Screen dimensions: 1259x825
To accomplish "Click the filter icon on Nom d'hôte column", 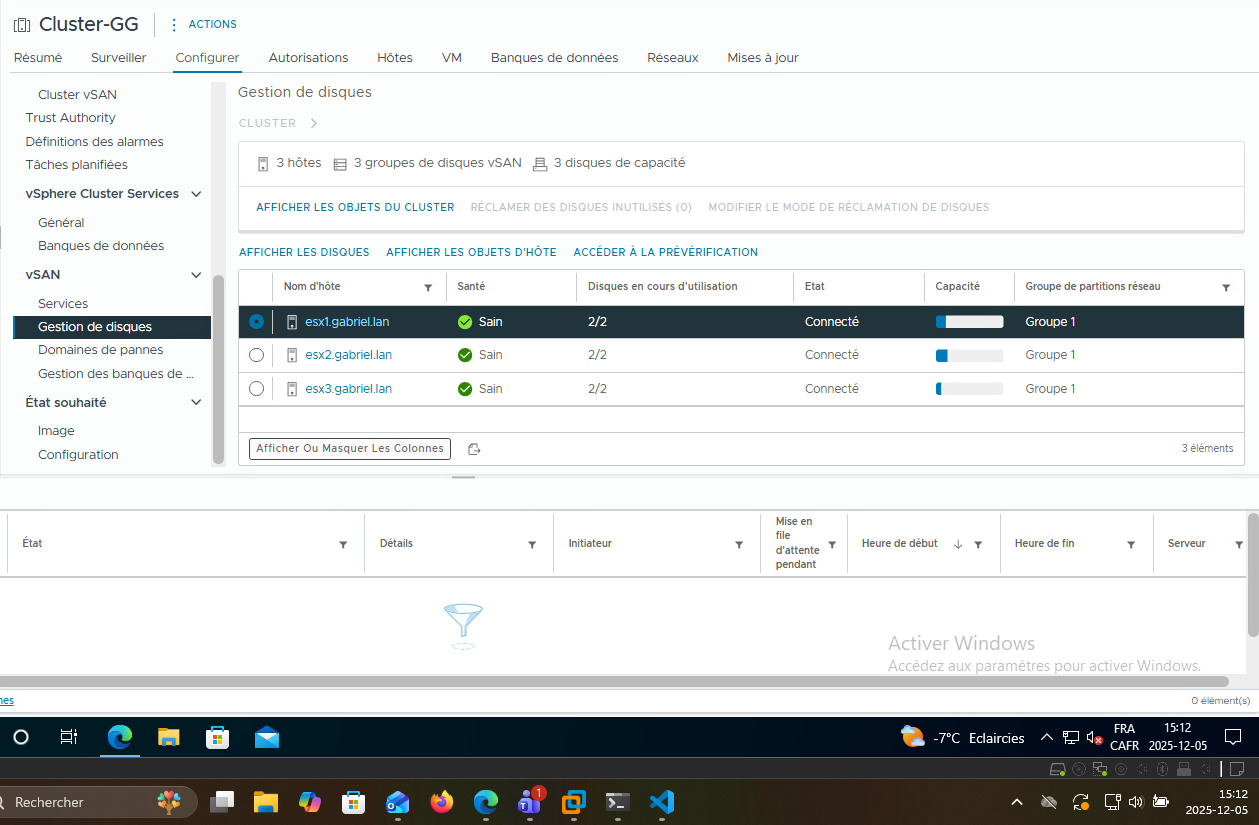I will pos(428,287).
